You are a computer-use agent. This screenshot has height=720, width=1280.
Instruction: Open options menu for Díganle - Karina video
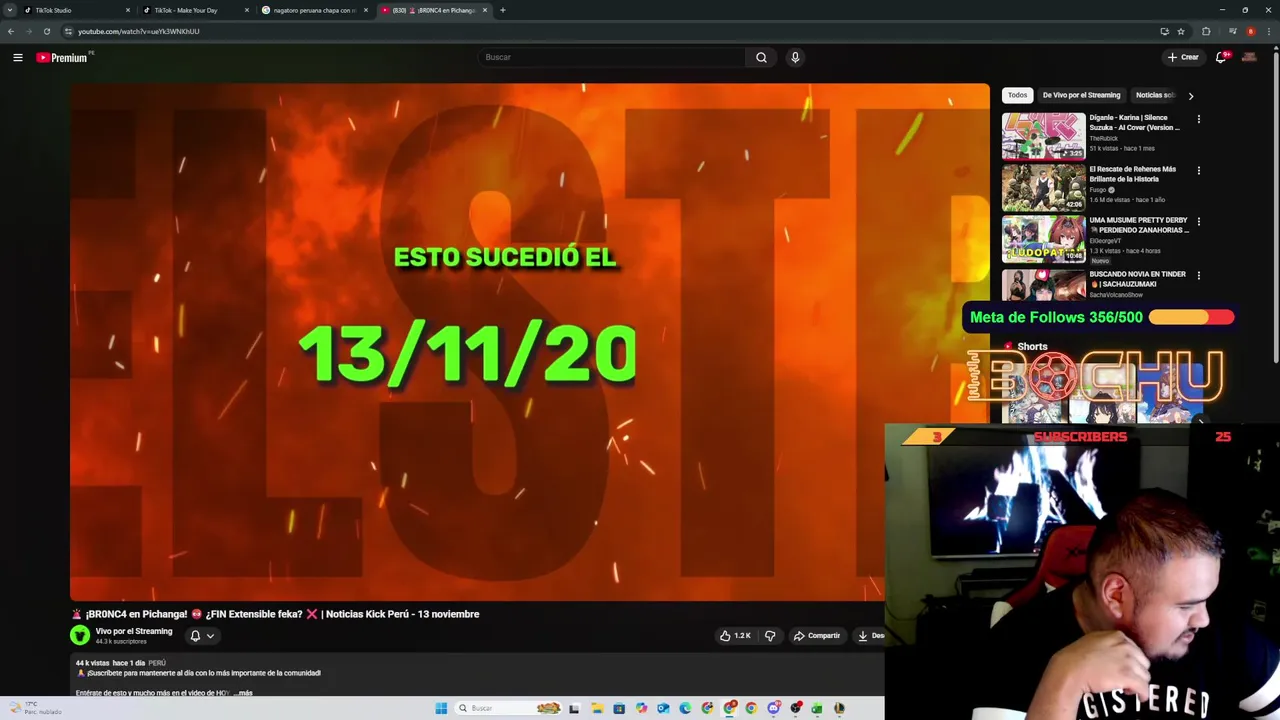1199,119
